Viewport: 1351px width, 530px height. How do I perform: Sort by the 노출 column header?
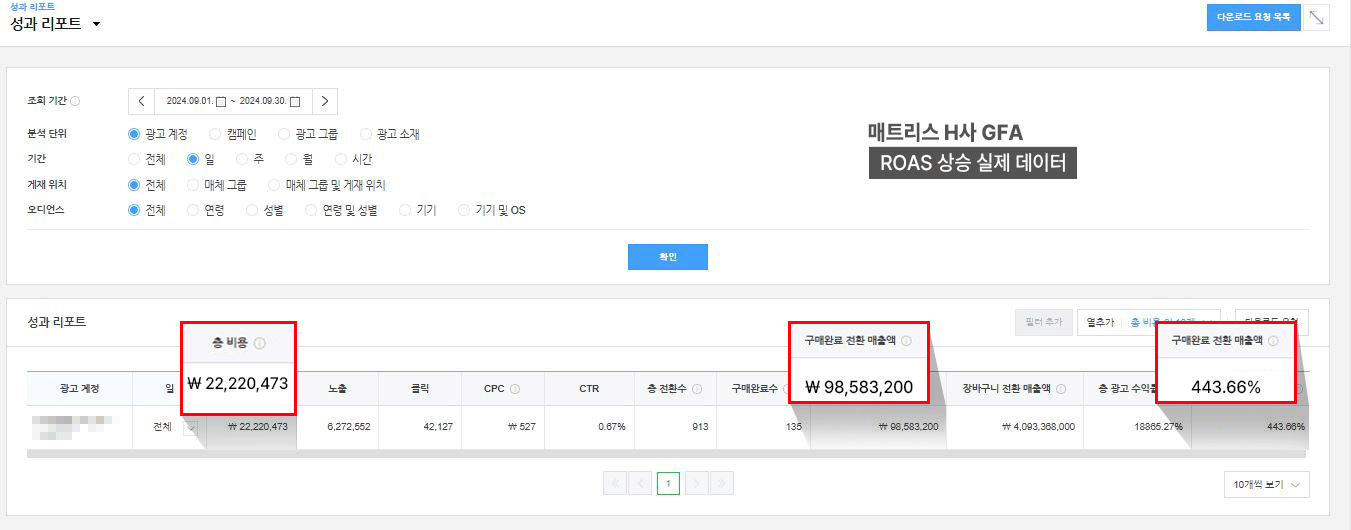pyautogui.click(x=336, y=388)
